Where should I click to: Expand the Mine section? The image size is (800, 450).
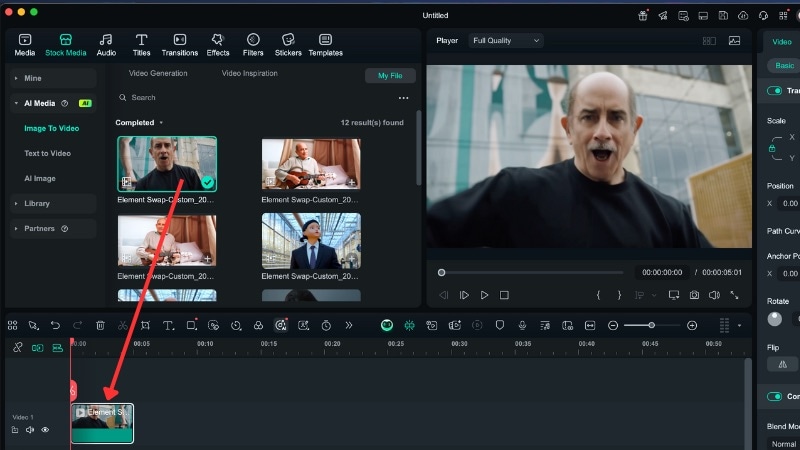click(53, 78)
